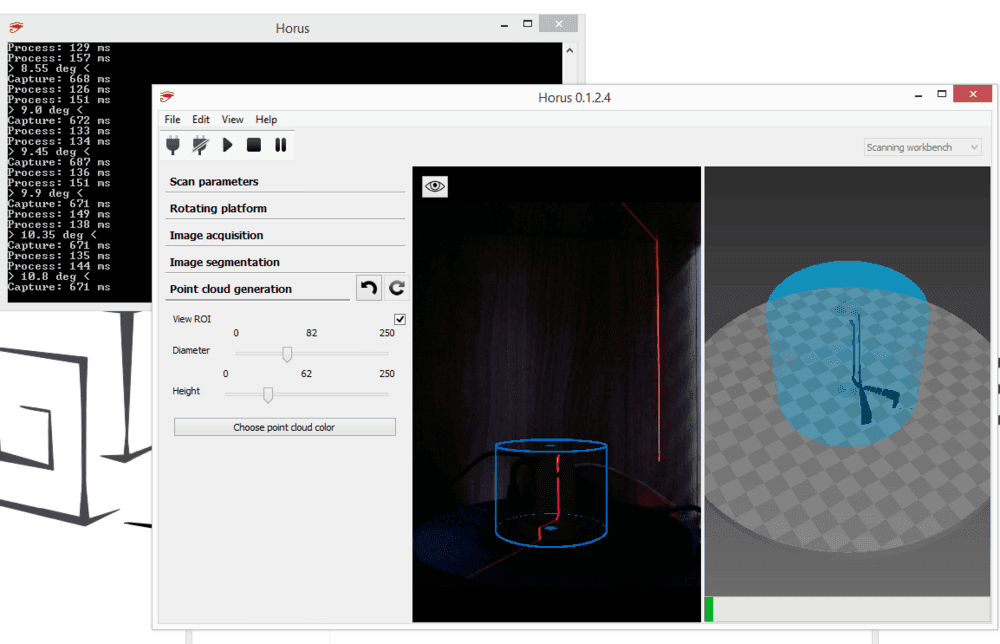Minimize the Horus console window
The image size is (1000, 644).
click(x=504, y=24)
